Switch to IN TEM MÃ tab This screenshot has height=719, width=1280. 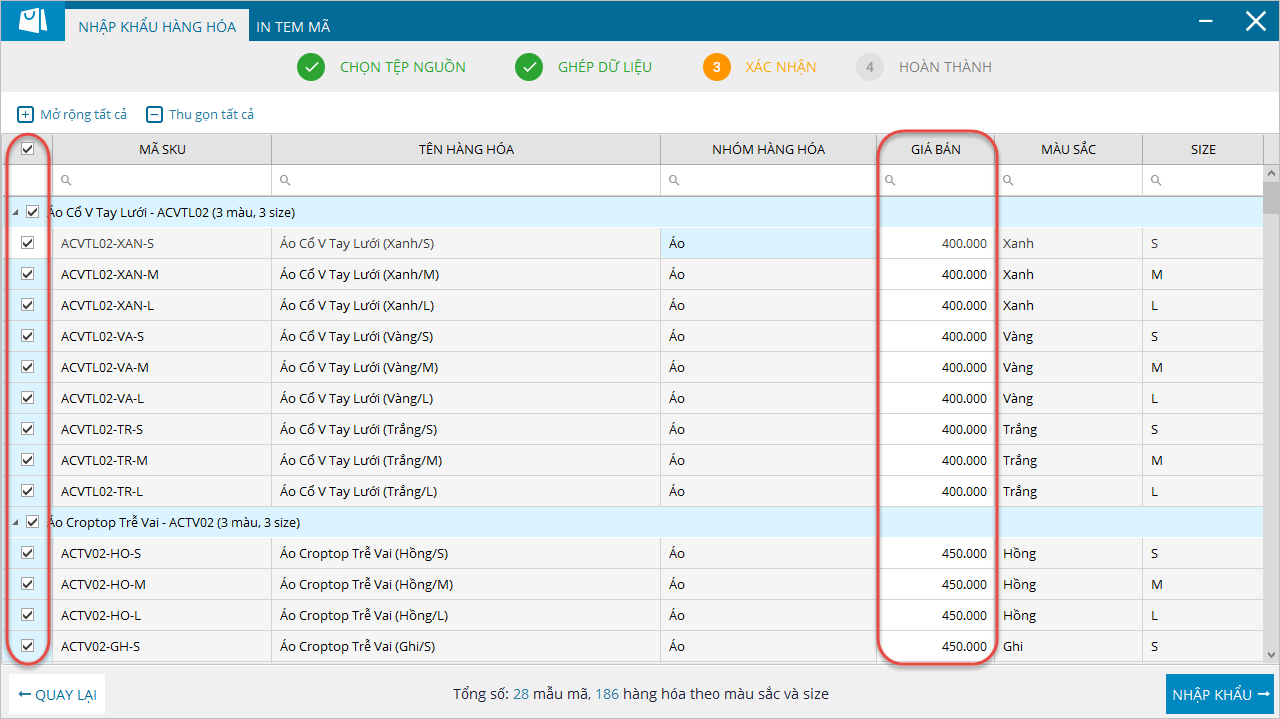(x=293, y=27)
